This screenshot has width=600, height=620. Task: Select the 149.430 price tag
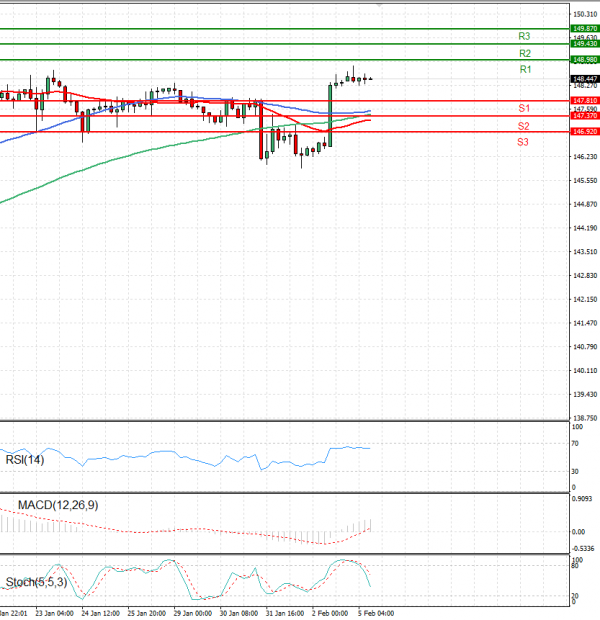coord(585,43)
